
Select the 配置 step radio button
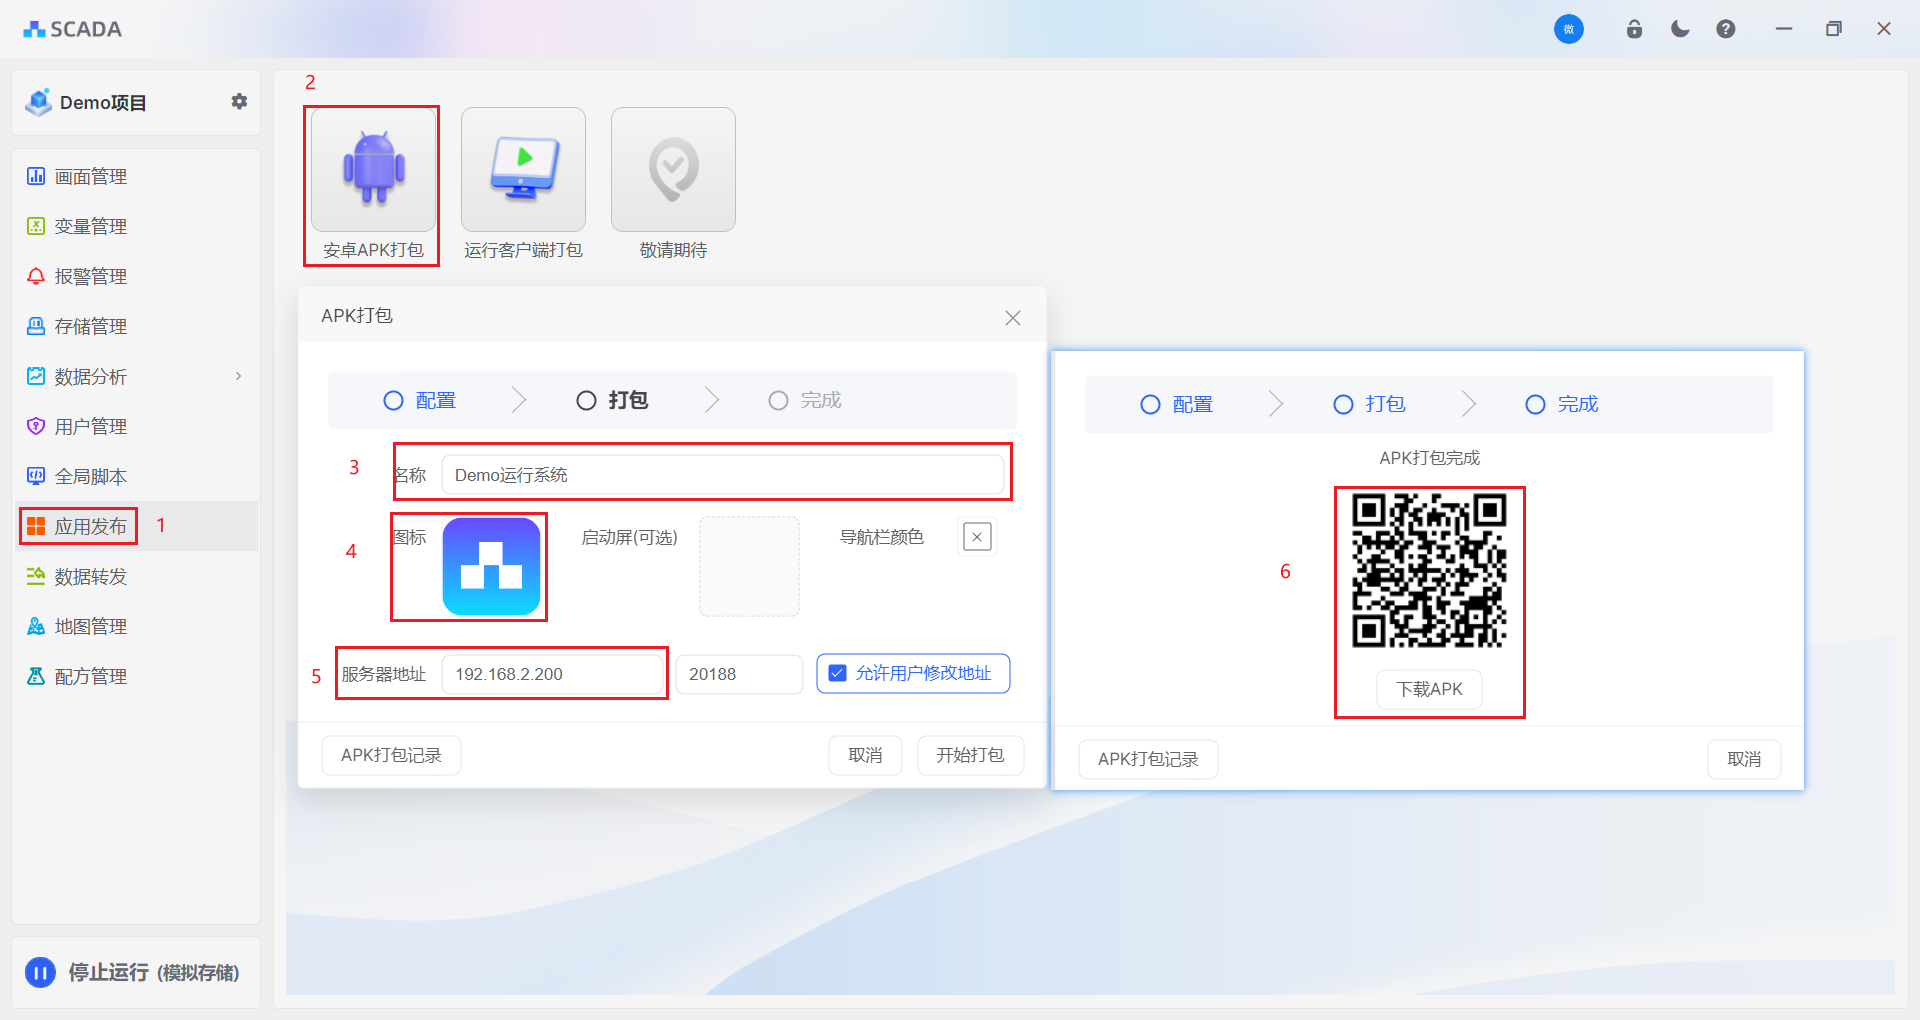(x=392, y=400)
